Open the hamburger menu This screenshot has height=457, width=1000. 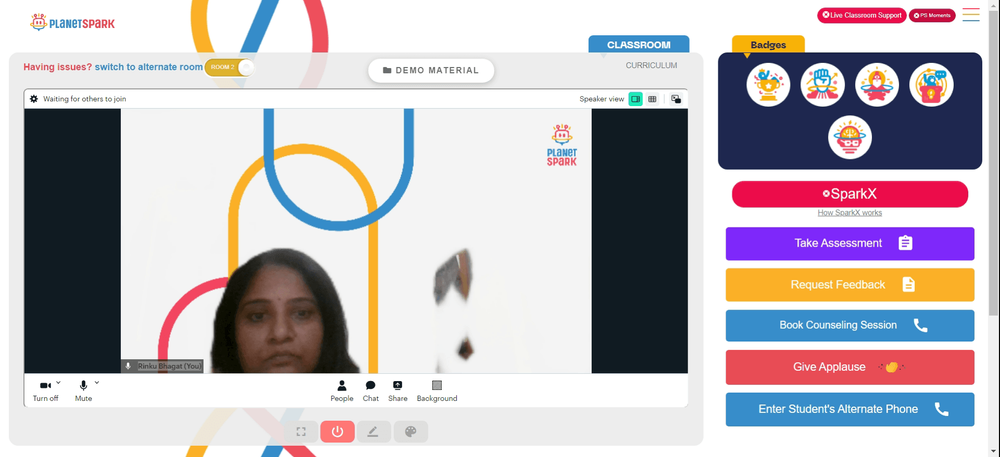[971, 15]
